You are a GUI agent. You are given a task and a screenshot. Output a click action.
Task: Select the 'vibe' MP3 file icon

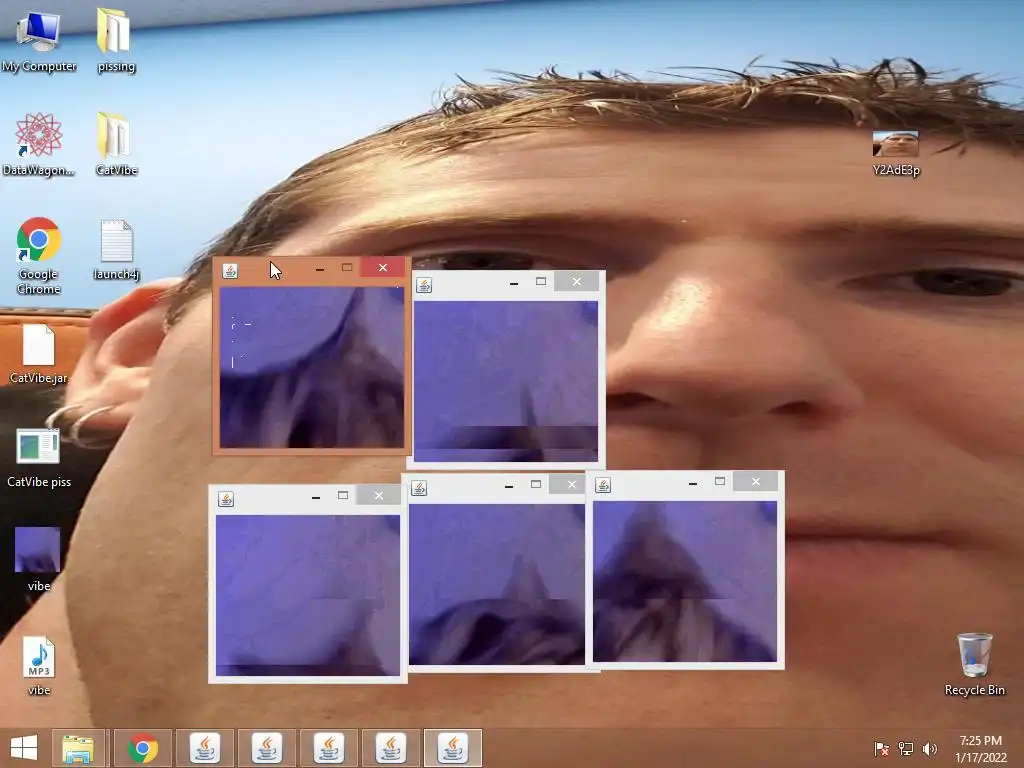tap(39, 665)
